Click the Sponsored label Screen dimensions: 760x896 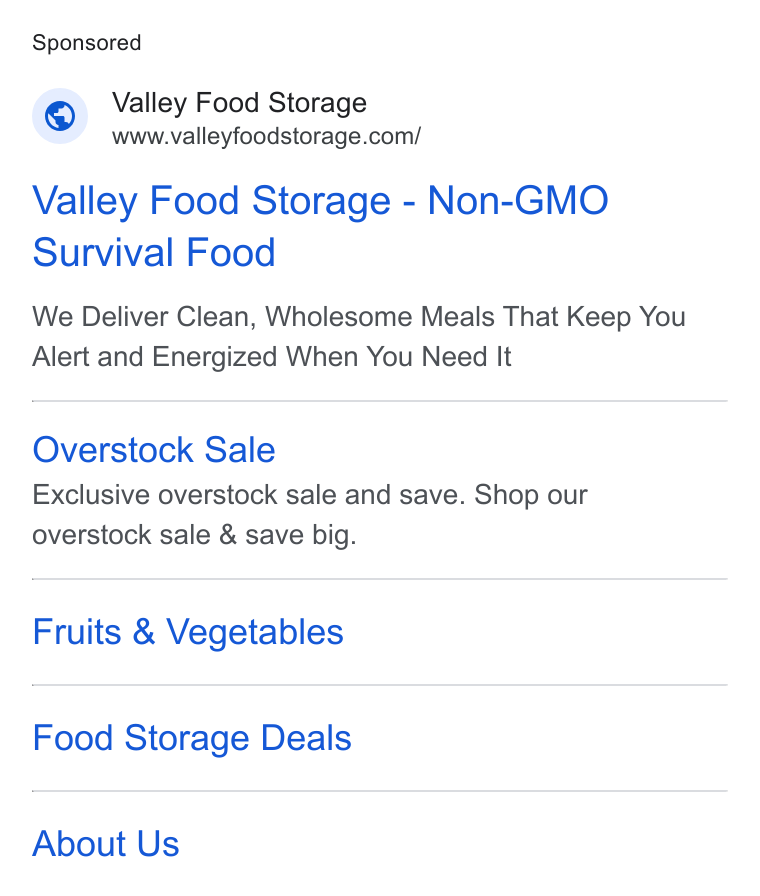[x=86, y=43]
